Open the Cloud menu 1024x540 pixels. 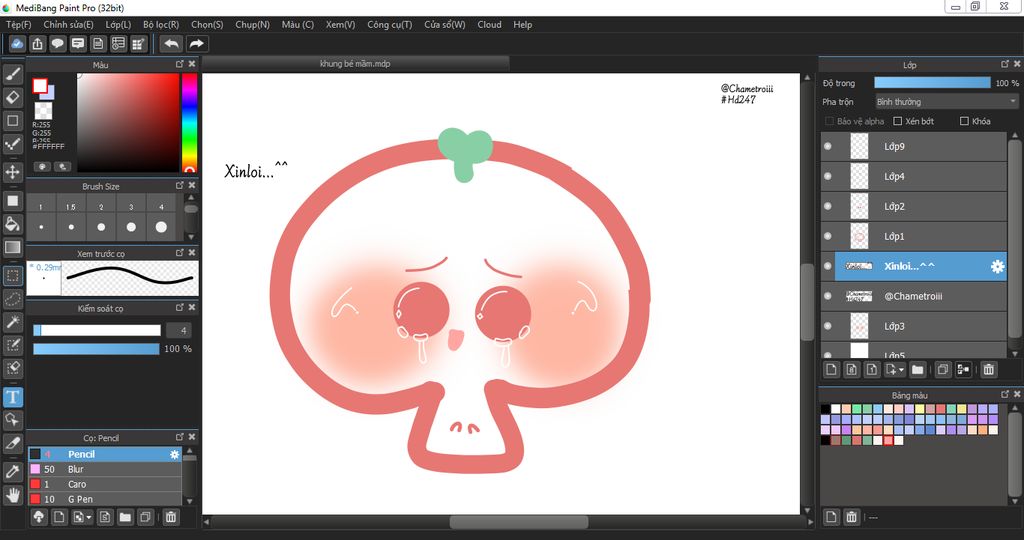[x=489, y=24]
